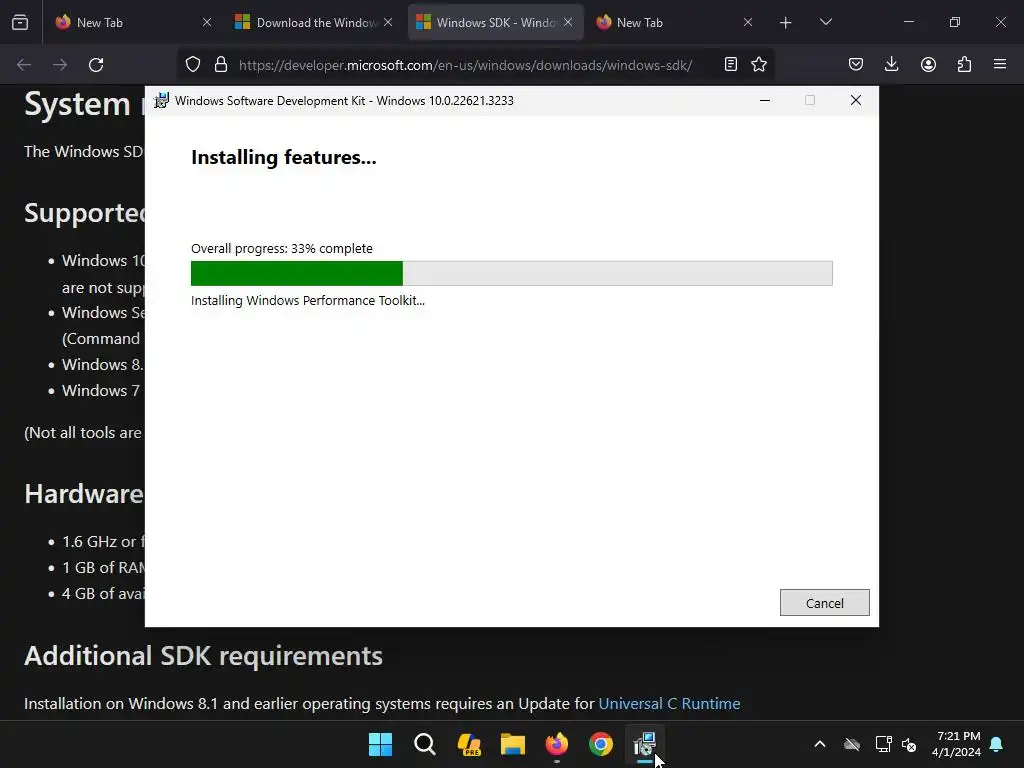Open Firefox from the taskbar

click(556, 744)
